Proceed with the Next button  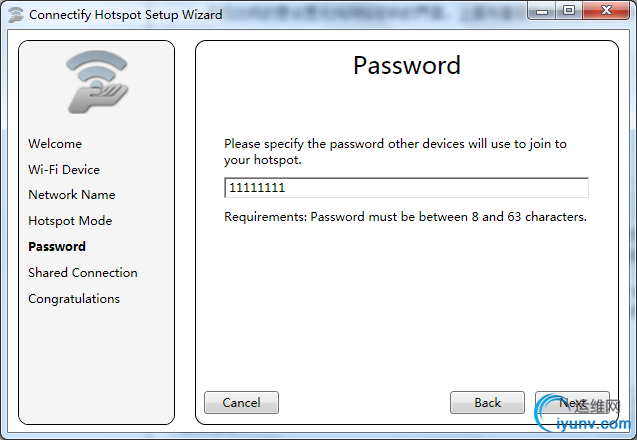pyautogui.click(x=572, y=403)
